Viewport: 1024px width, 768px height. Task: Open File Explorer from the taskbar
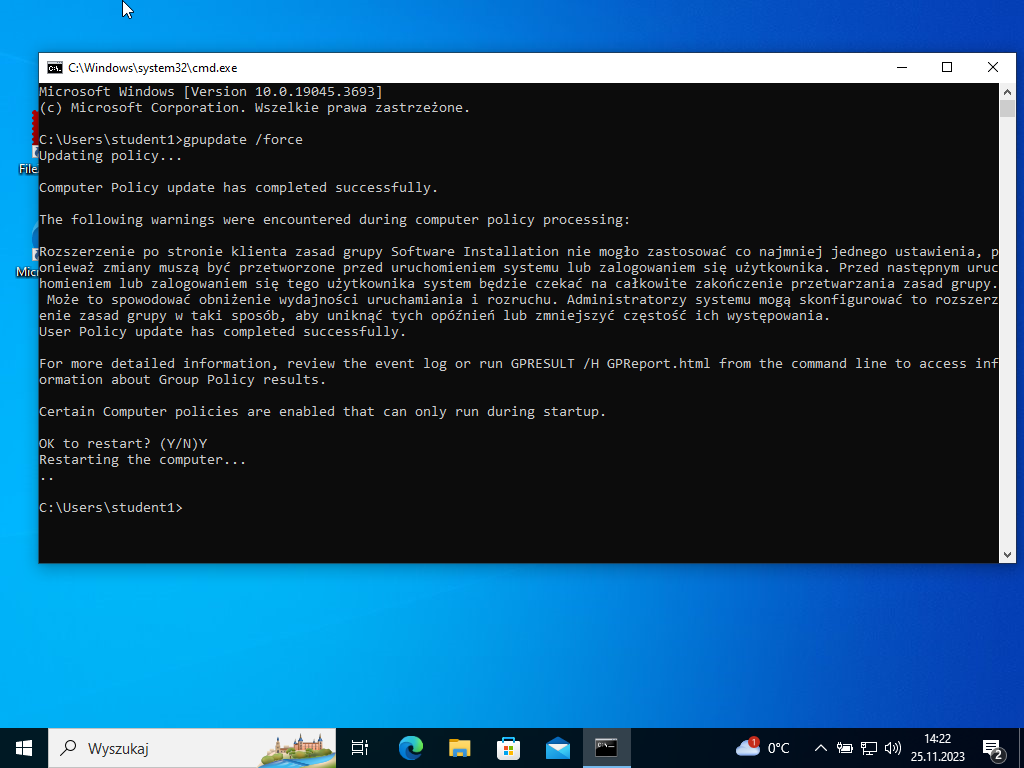click(460, 748)
